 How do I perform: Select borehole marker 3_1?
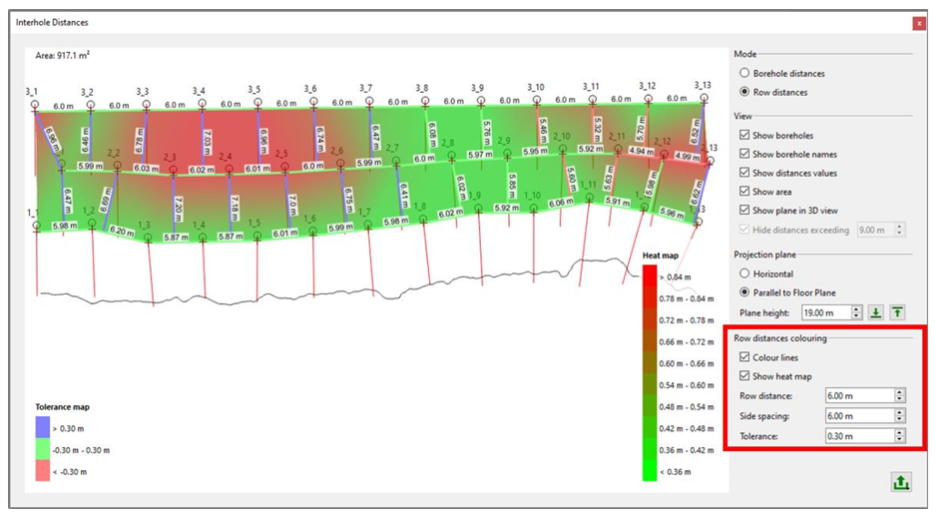[32, 103]
